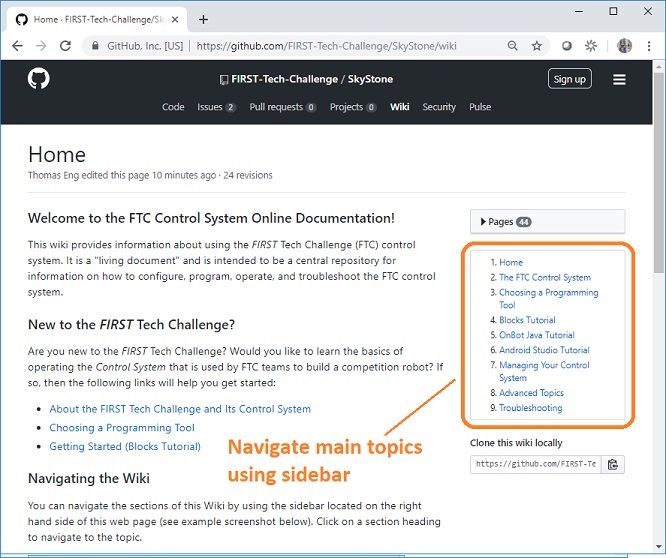Switch to the Code tab

[173, 107]
